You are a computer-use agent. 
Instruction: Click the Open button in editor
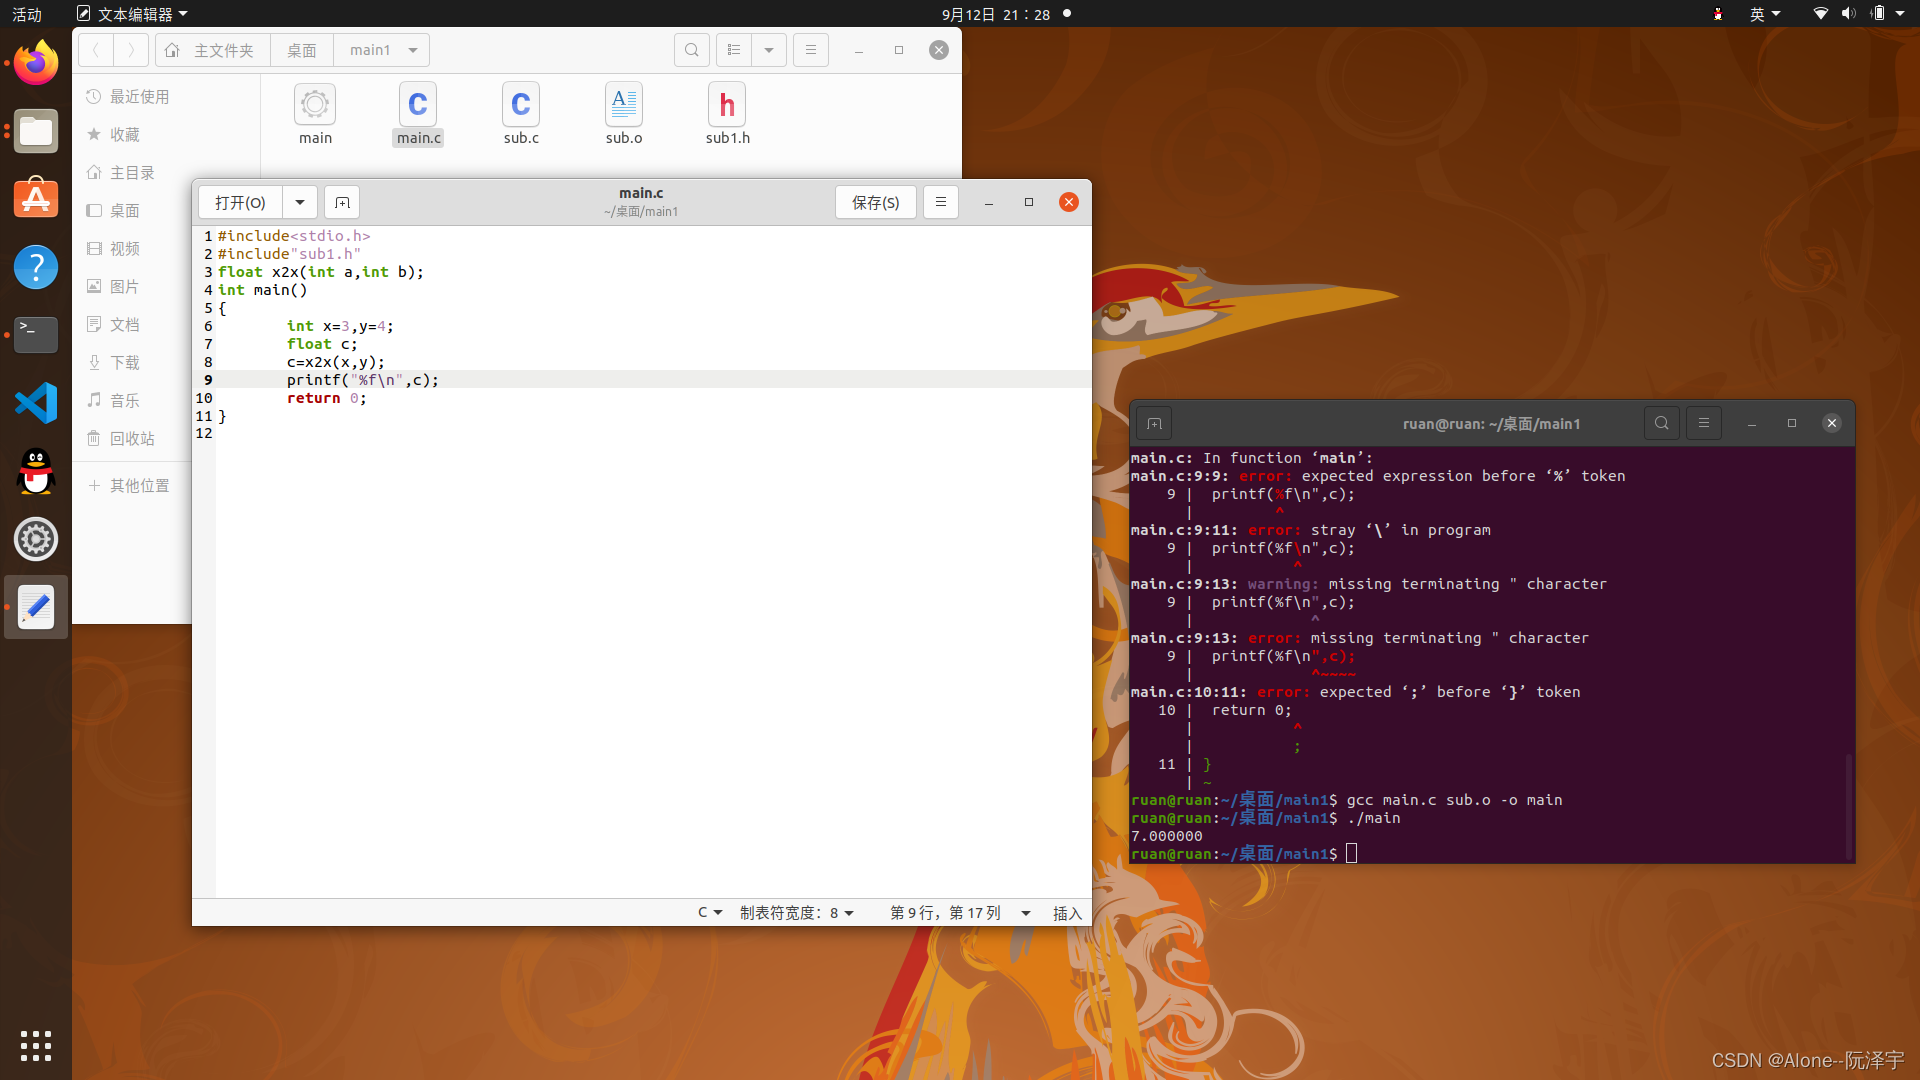pyautogui.click(x=240, y=203)
